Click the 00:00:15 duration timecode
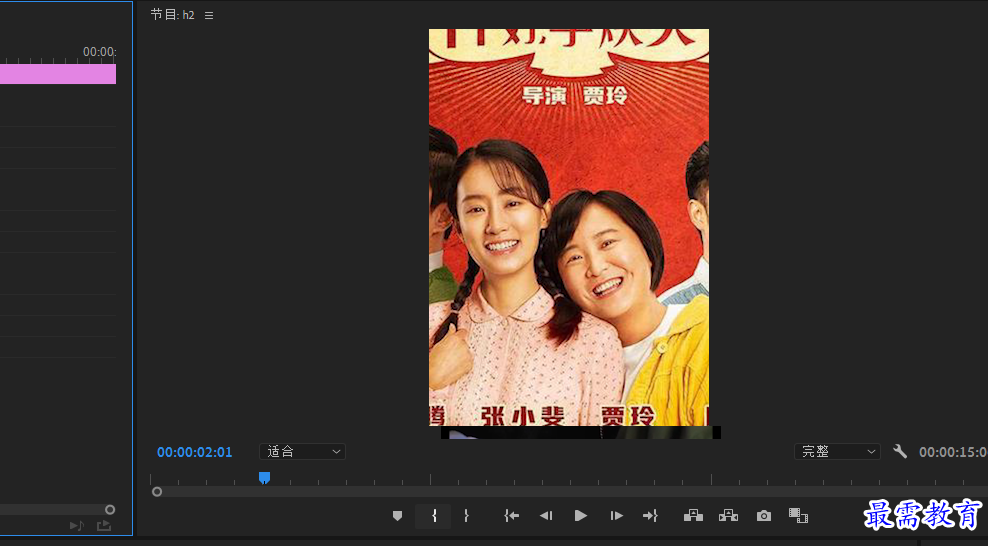This screenshot has width=988, height=546. click(x=953, y=452)
